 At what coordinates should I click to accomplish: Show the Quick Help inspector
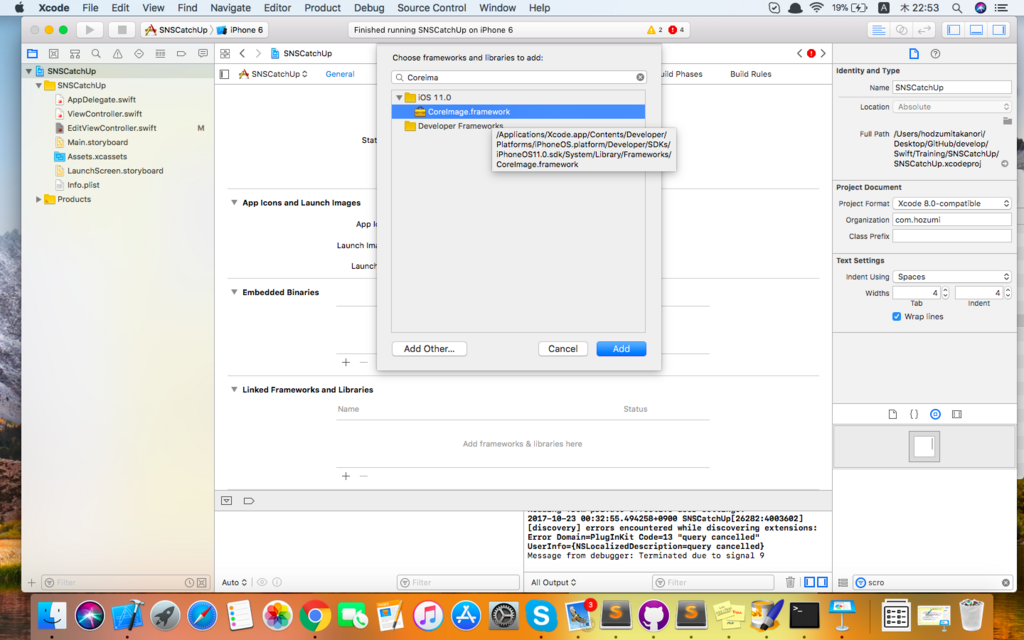point(935,54)
